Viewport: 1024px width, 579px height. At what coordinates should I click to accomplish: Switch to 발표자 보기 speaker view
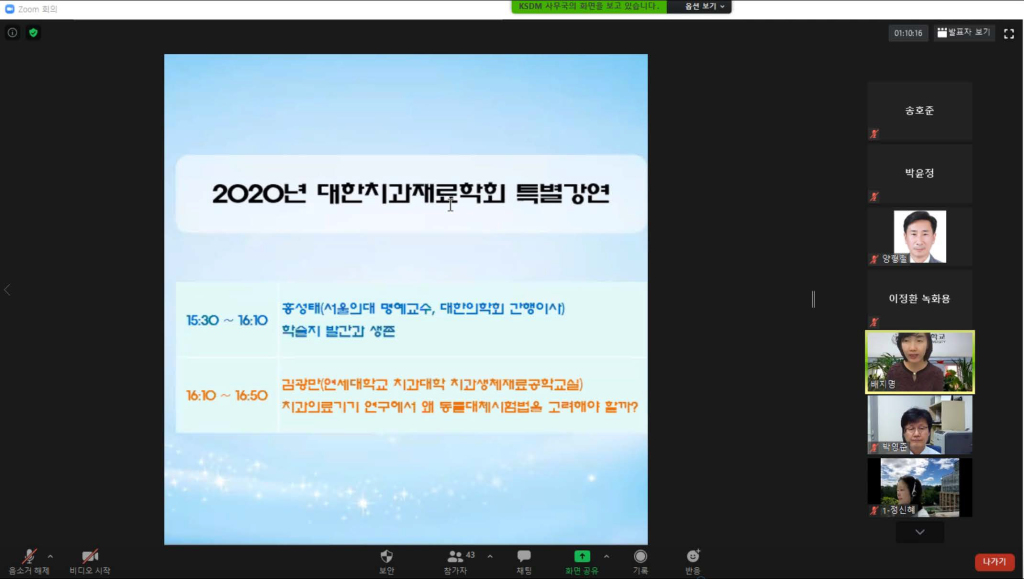point(964,32)
